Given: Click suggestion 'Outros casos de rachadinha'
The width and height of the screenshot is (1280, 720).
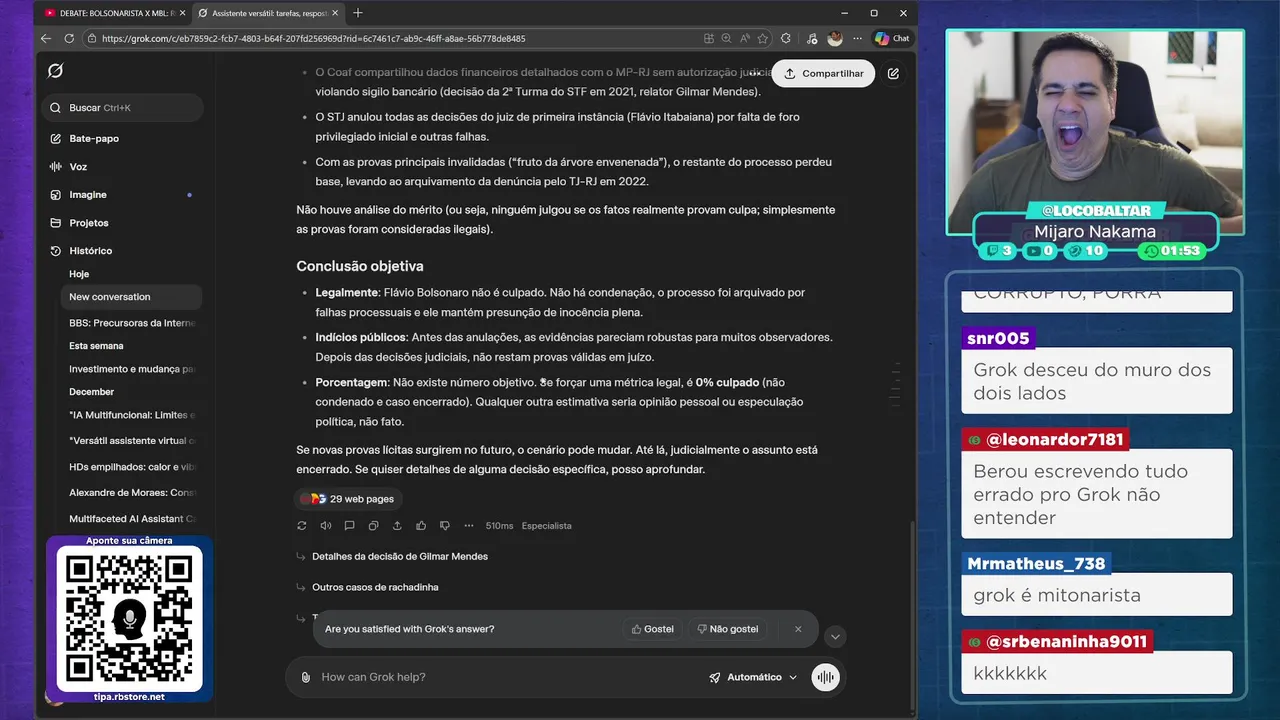Looking at the screenshot, I should (x=375, y=587).
